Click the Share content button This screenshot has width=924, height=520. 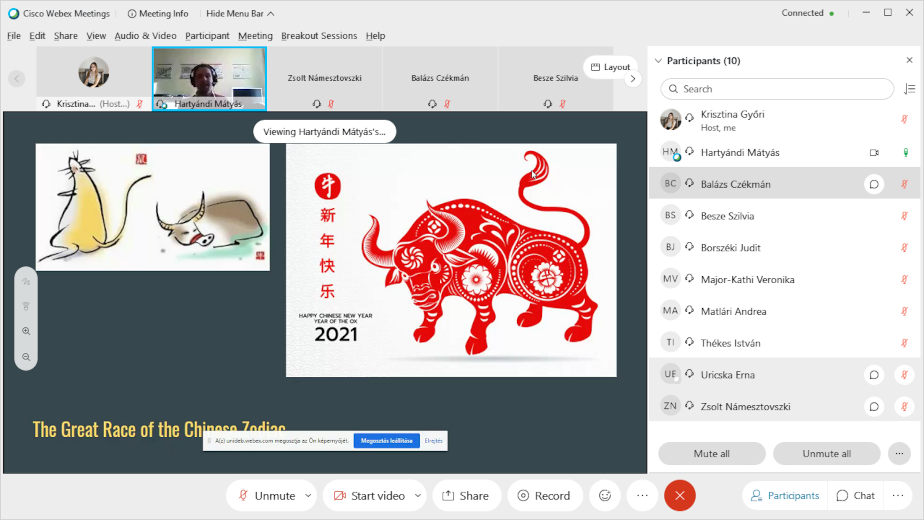(x=466, y=496)
